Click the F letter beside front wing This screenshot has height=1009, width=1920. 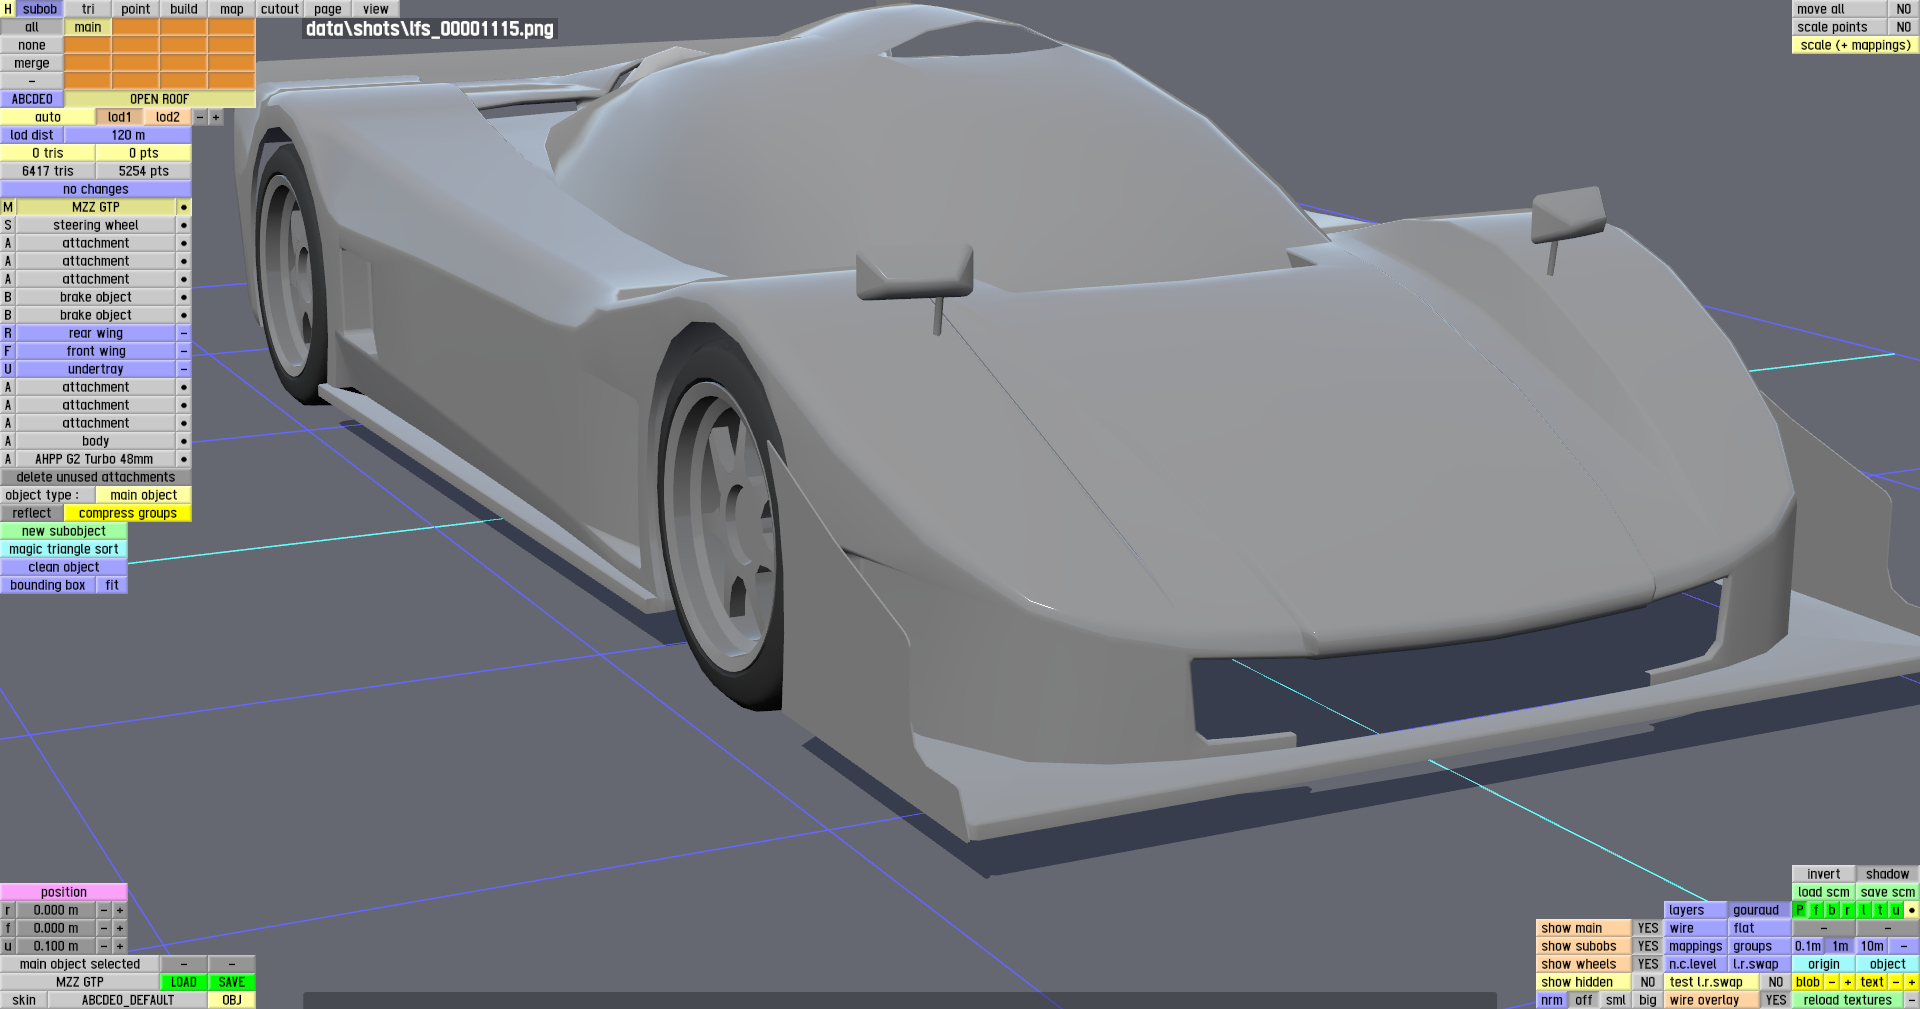point(8,351)
